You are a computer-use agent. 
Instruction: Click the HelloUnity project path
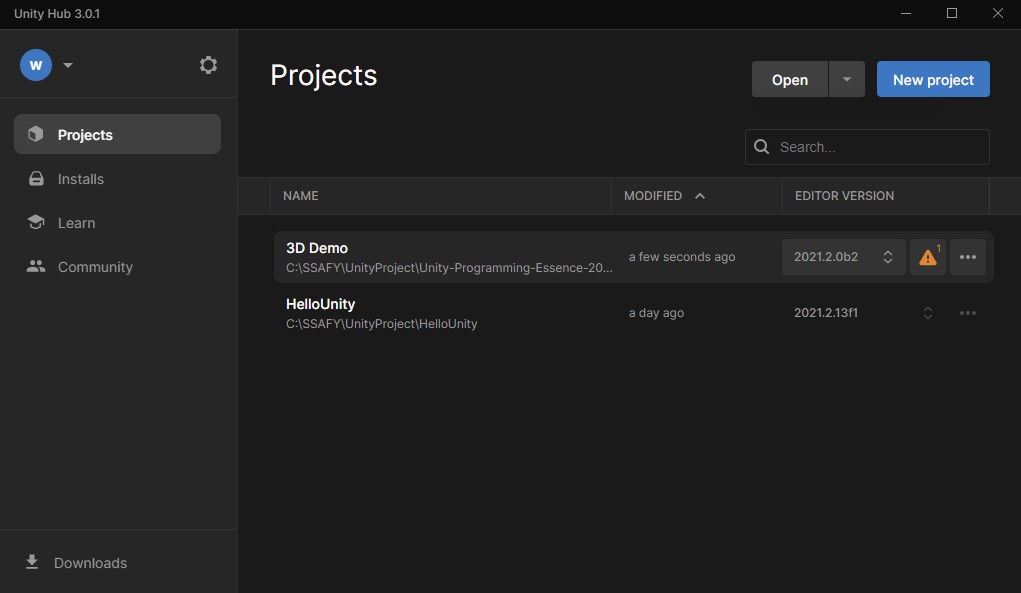[x=382, y=324]
